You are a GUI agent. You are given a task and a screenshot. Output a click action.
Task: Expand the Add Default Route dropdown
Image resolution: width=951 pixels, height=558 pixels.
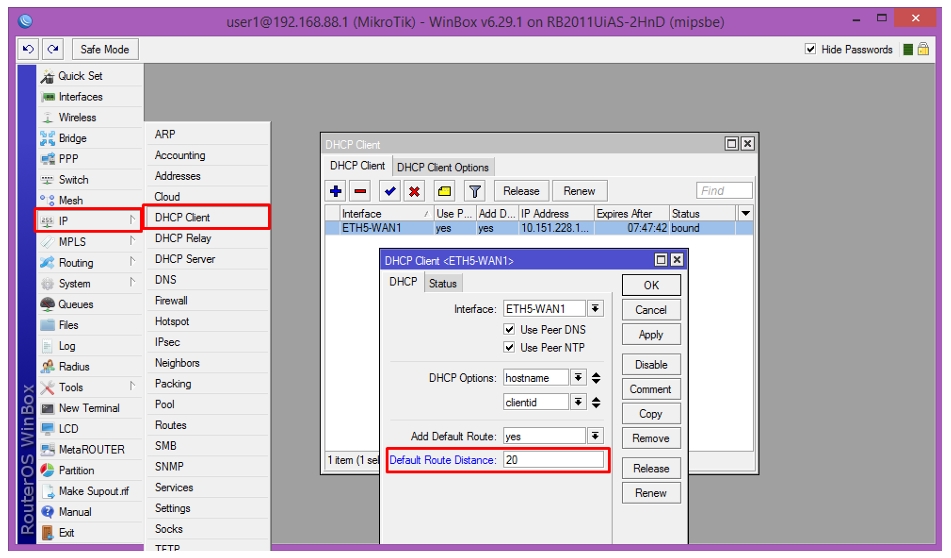pos(596,436)
